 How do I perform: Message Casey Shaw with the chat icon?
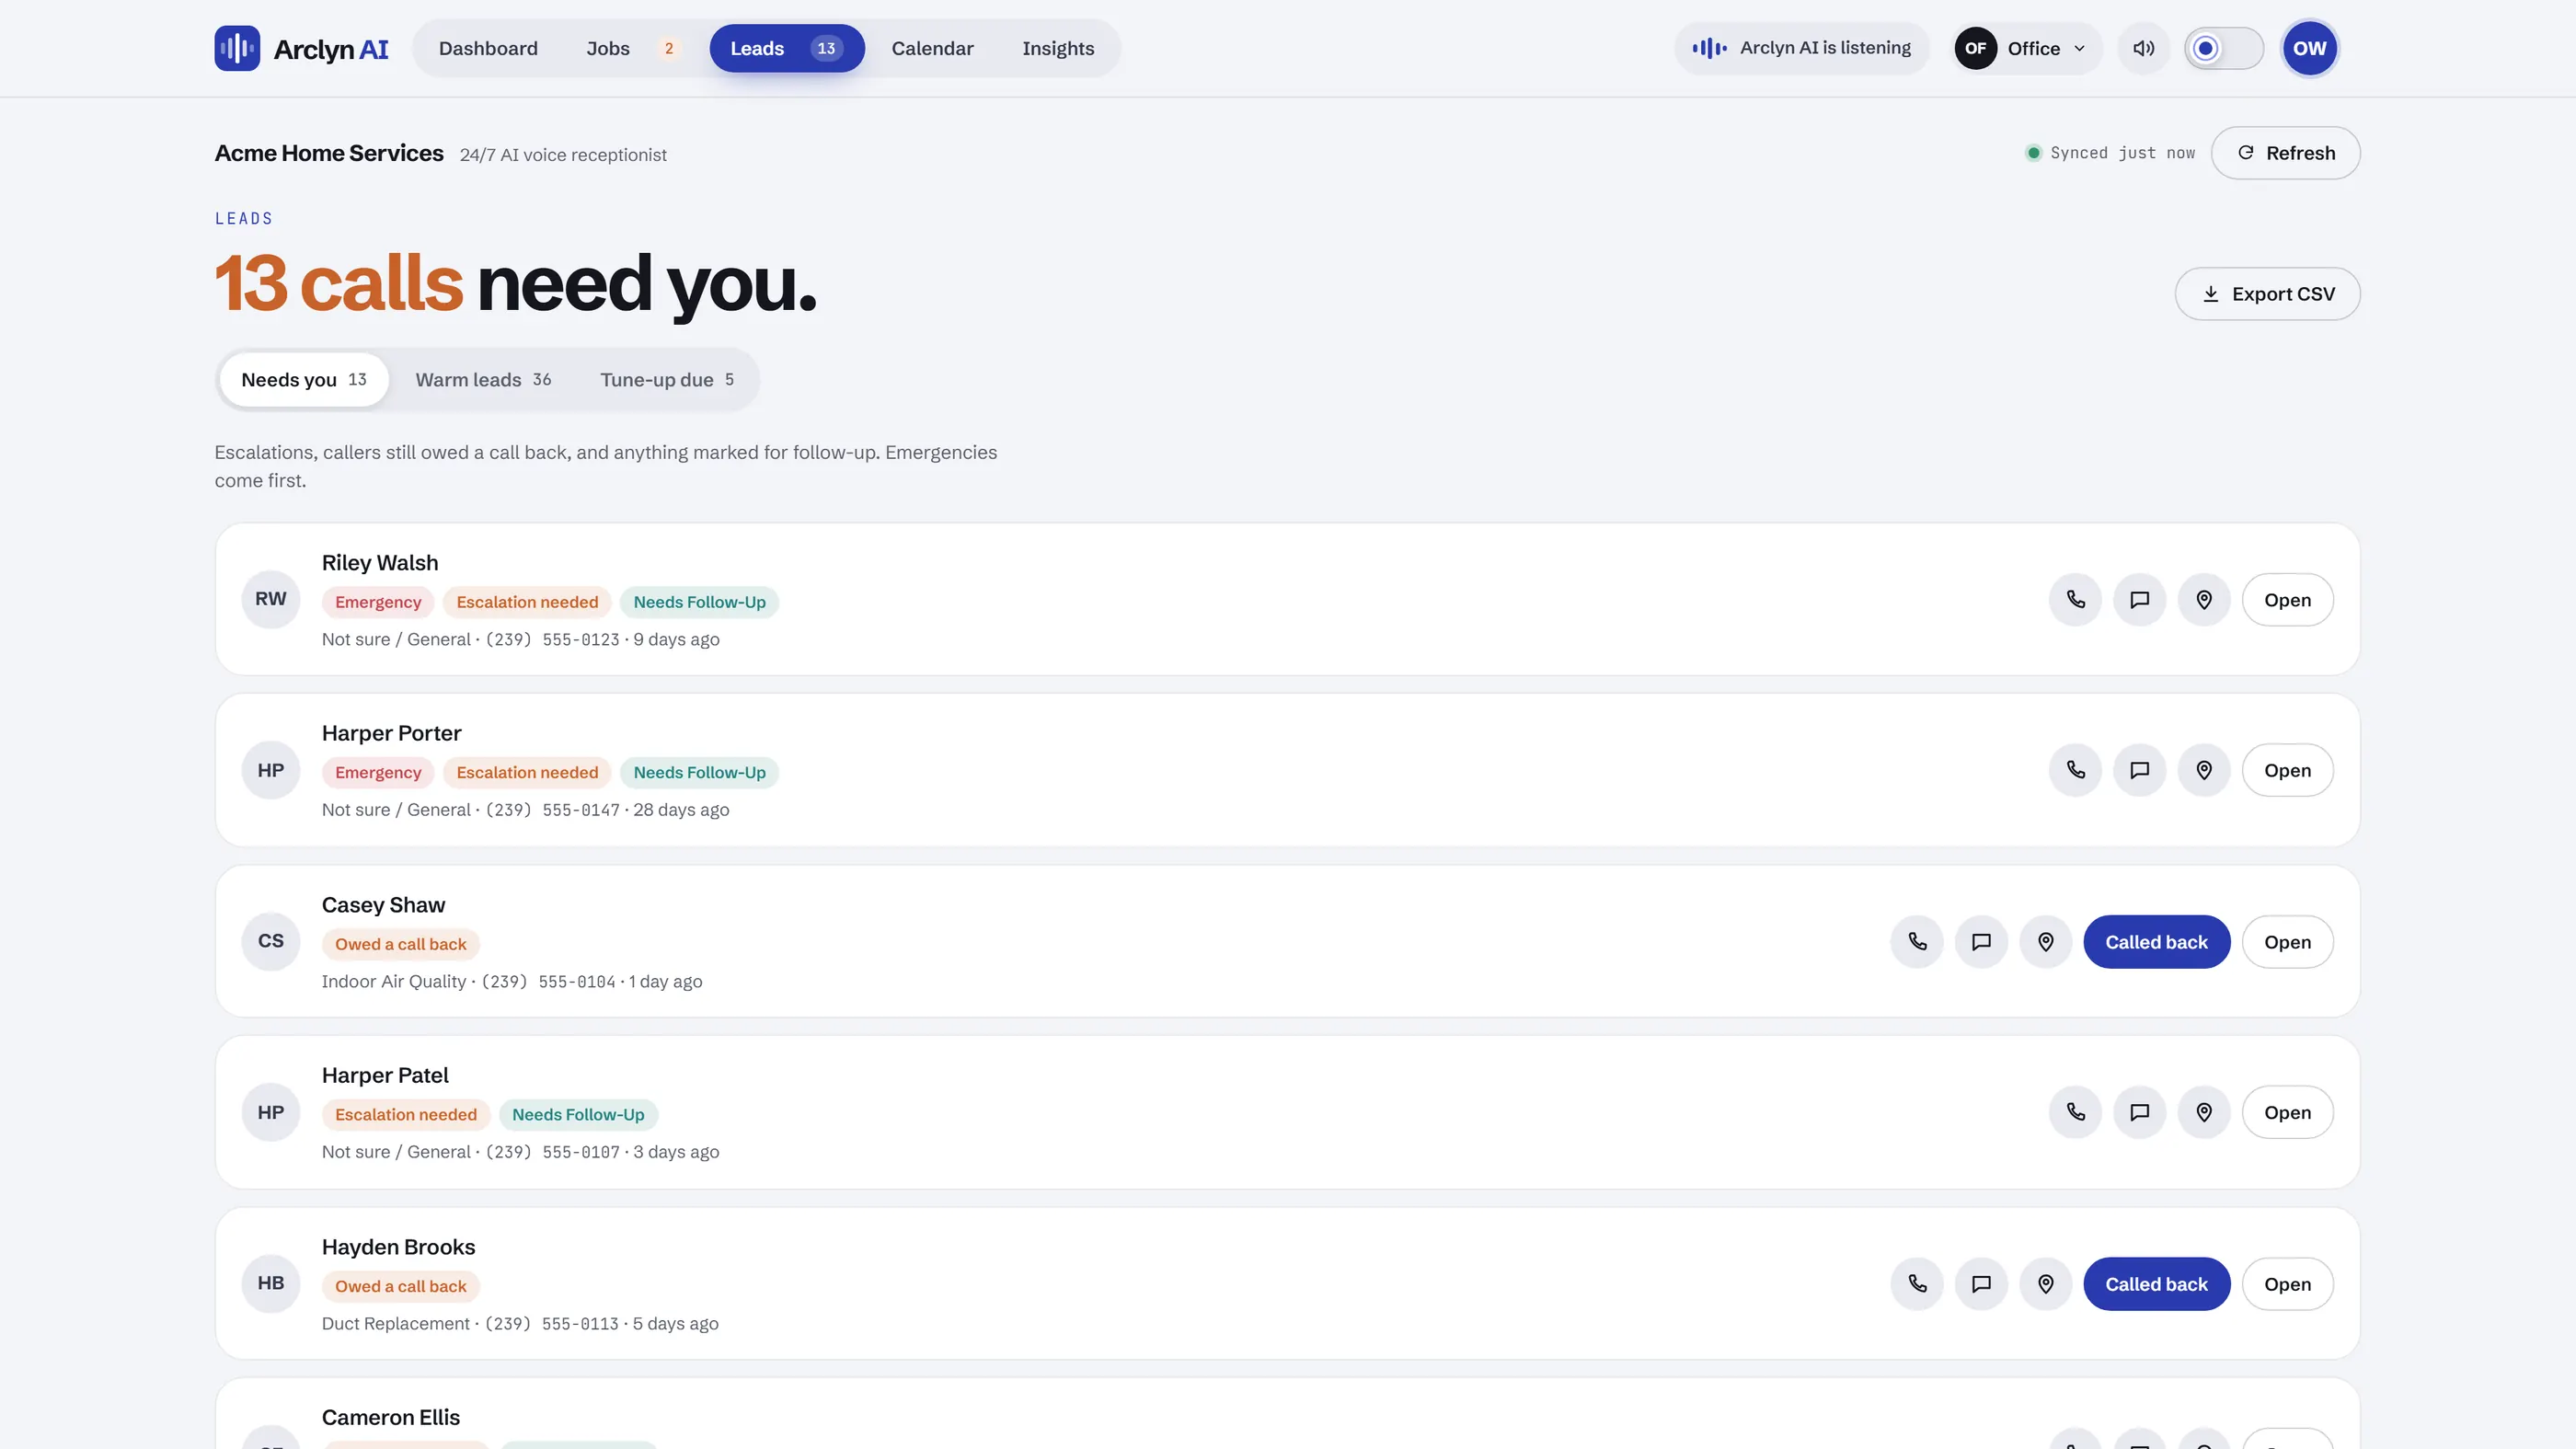(1981, 942)
